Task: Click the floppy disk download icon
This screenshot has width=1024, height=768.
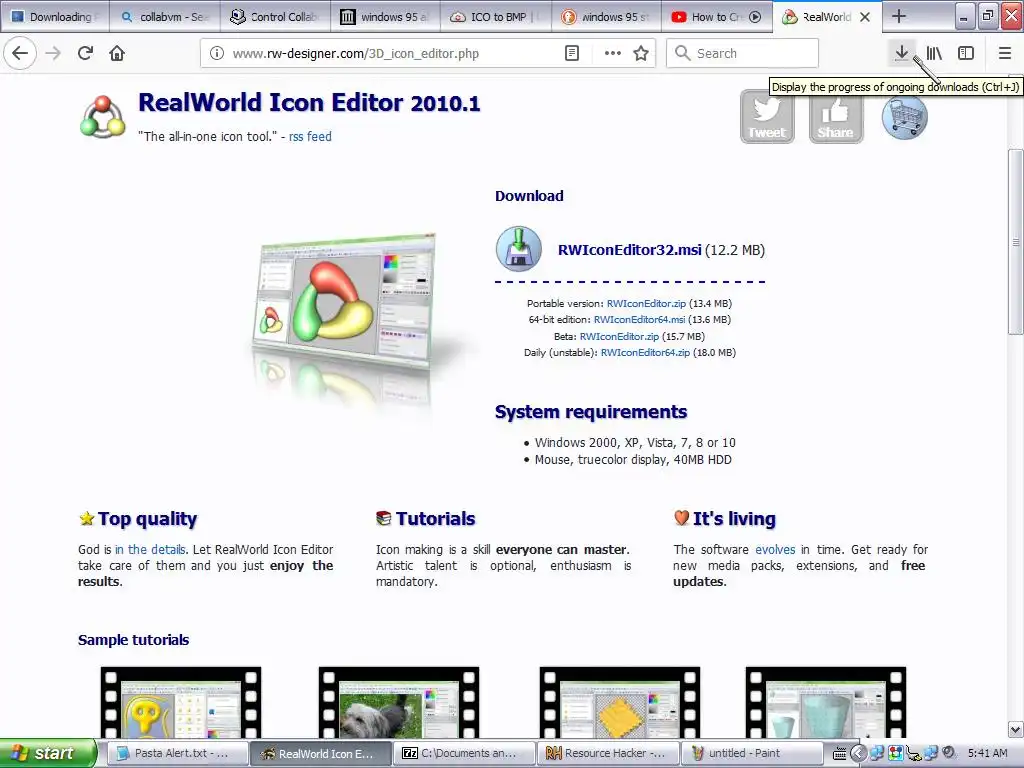Action: [519, 249]
